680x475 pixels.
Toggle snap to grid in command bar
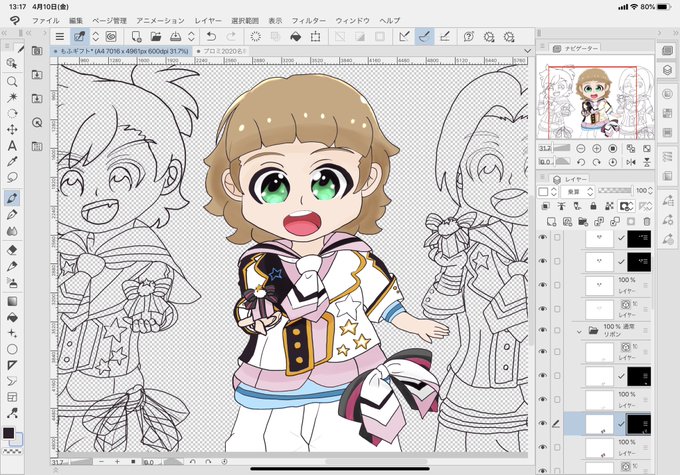445,37
